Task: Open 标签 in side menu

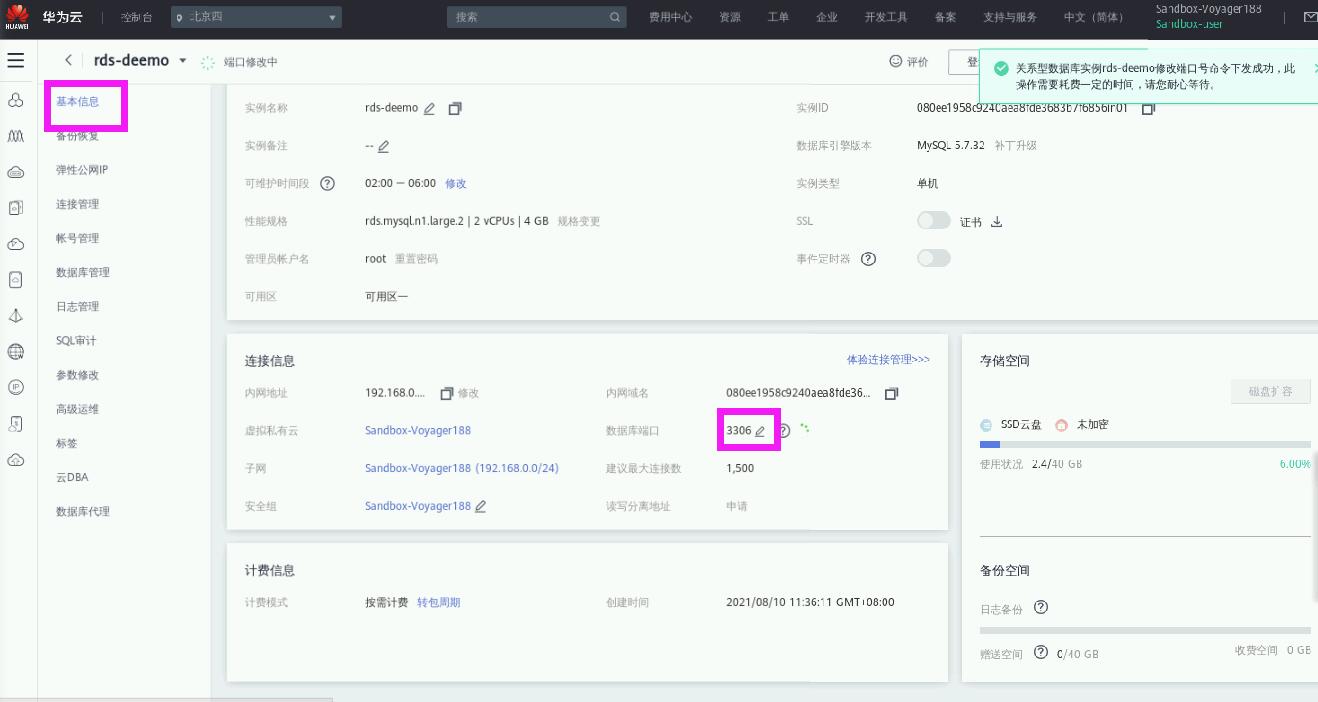Action: (x=67, y=443)
